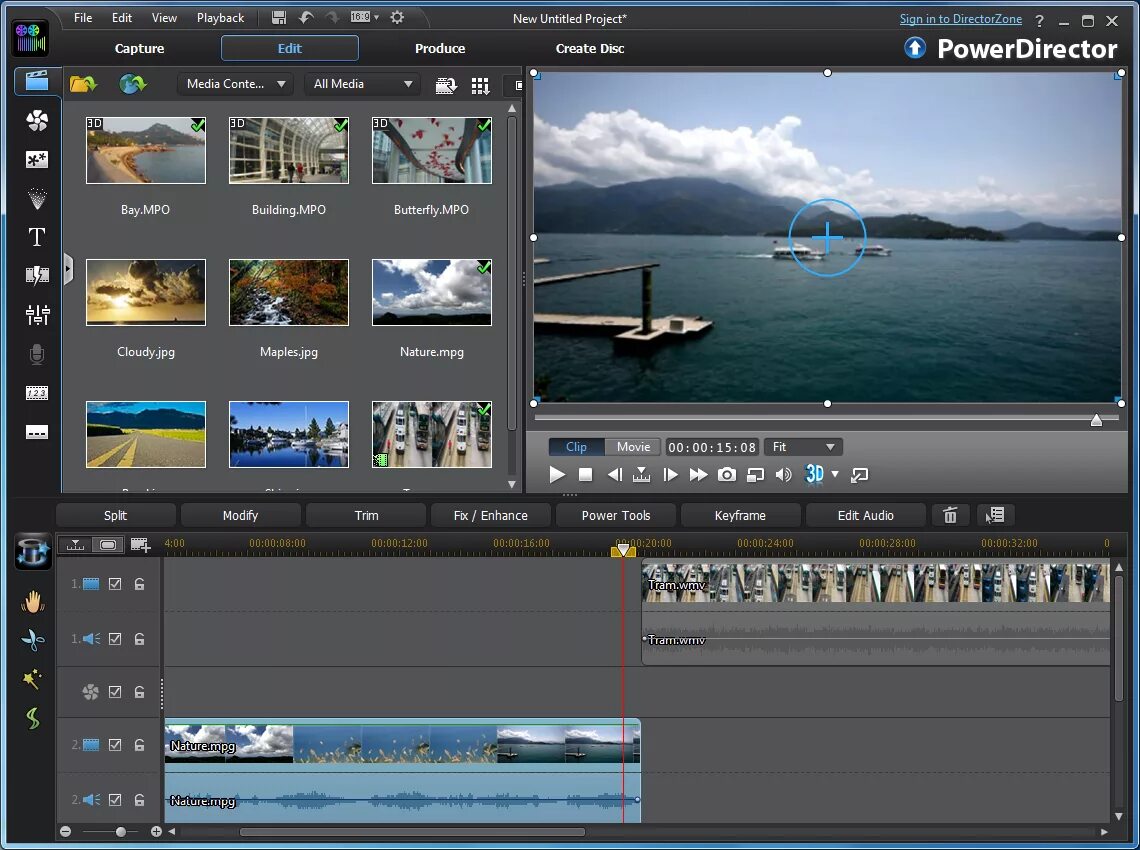Disable the effect track checkbox
The height and width of the screenshot is (850, 1140).
115,692
